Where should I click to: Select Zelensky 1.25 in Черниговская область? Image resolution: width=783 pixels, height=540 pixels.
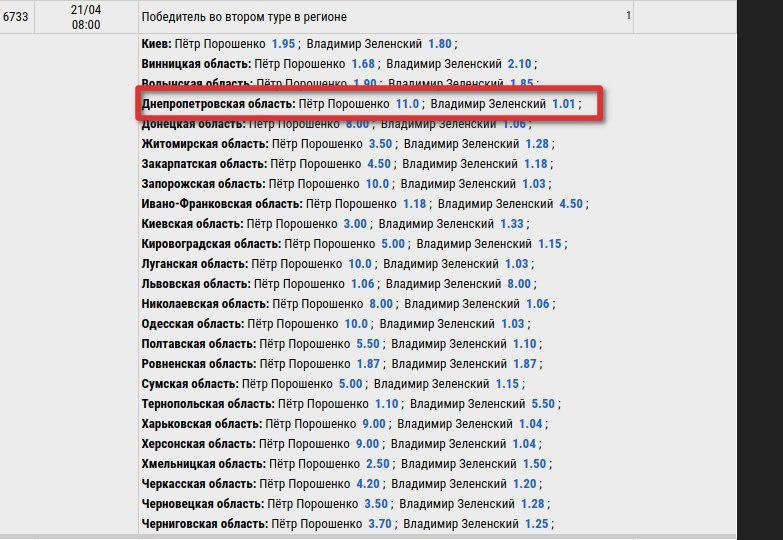tap(537, 524)
